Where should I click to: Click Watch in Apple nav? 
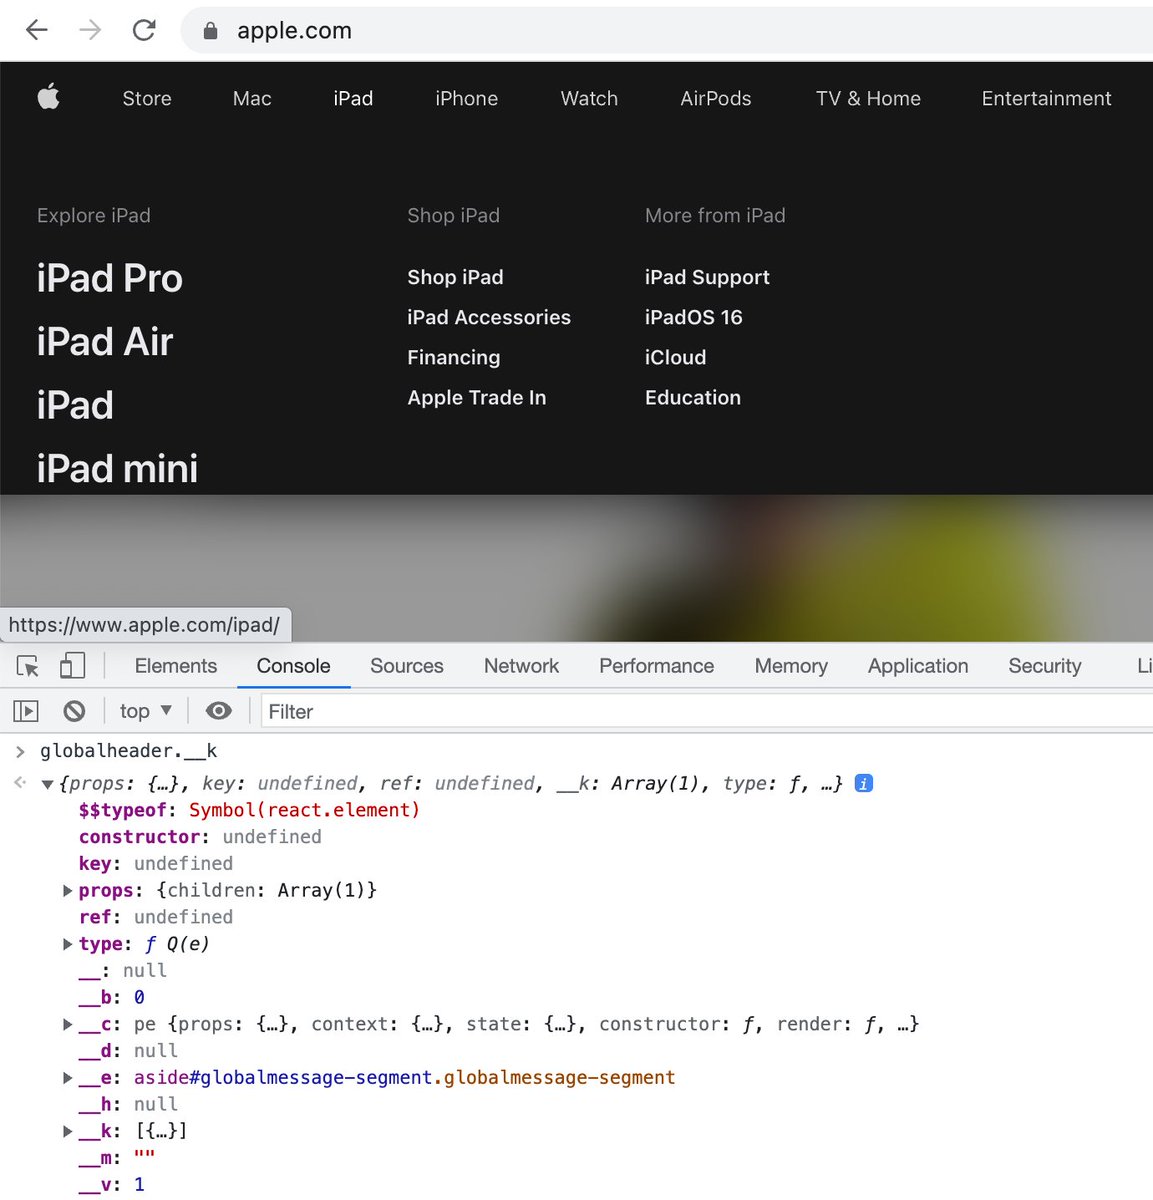pyautogui.click(x=589, y=98)
